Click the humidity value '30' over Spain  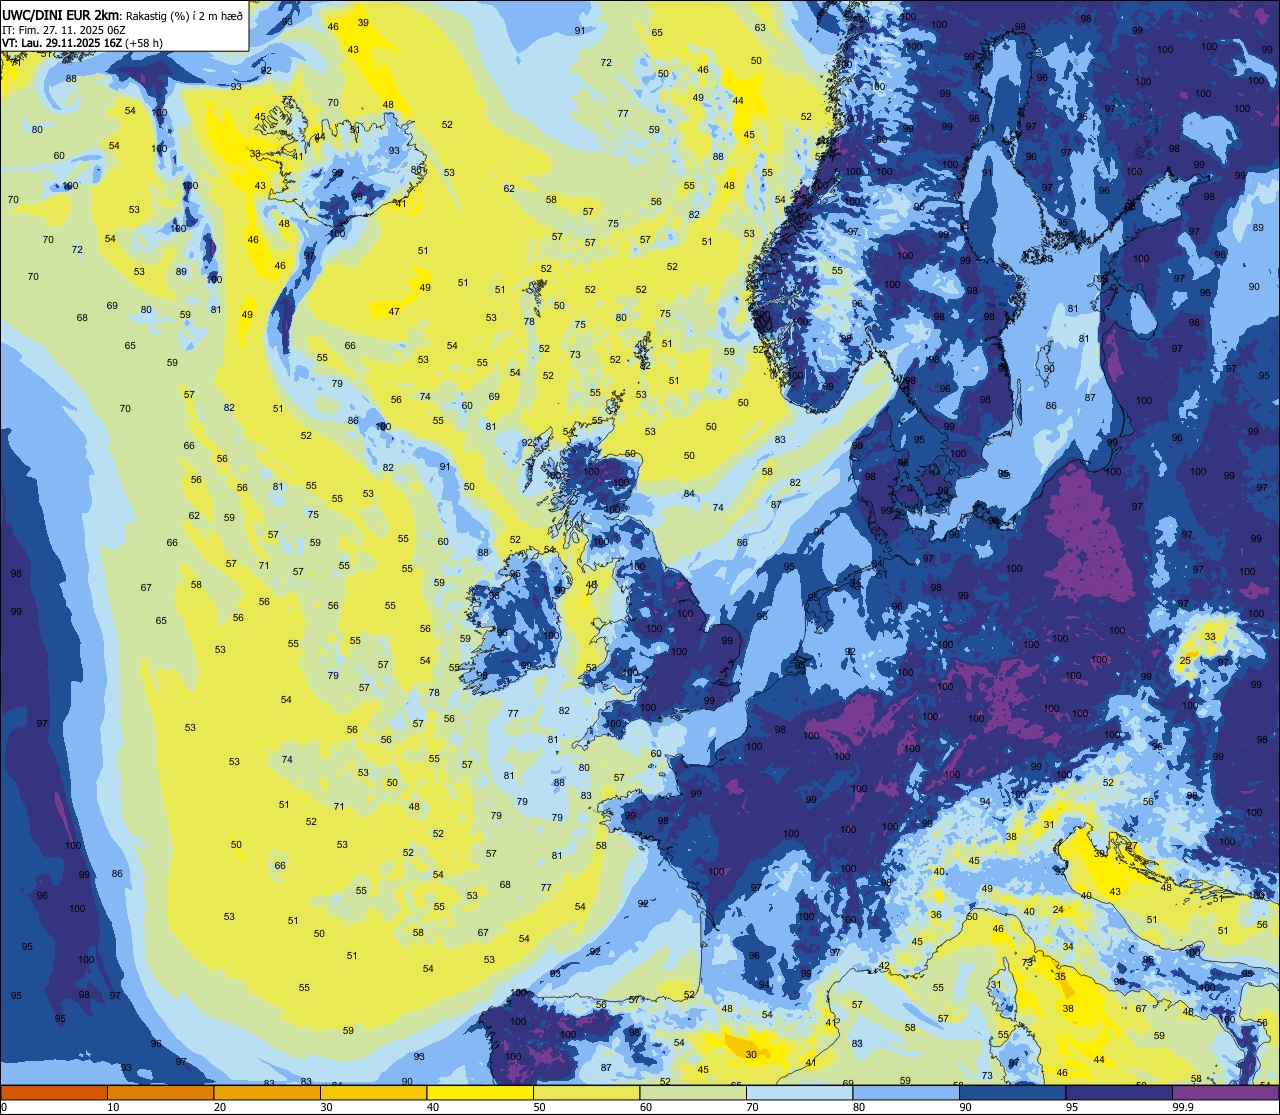pos(751,1054)
